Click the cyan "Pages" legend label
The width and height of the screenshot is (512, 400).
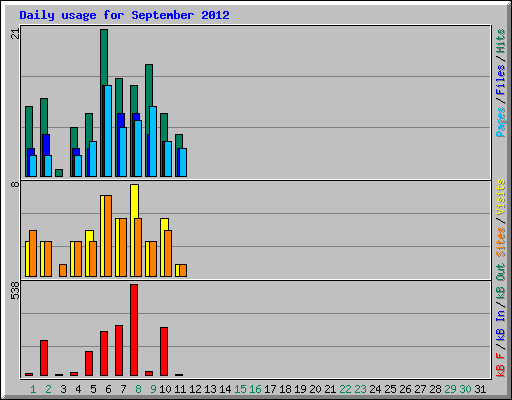point(500,122)
